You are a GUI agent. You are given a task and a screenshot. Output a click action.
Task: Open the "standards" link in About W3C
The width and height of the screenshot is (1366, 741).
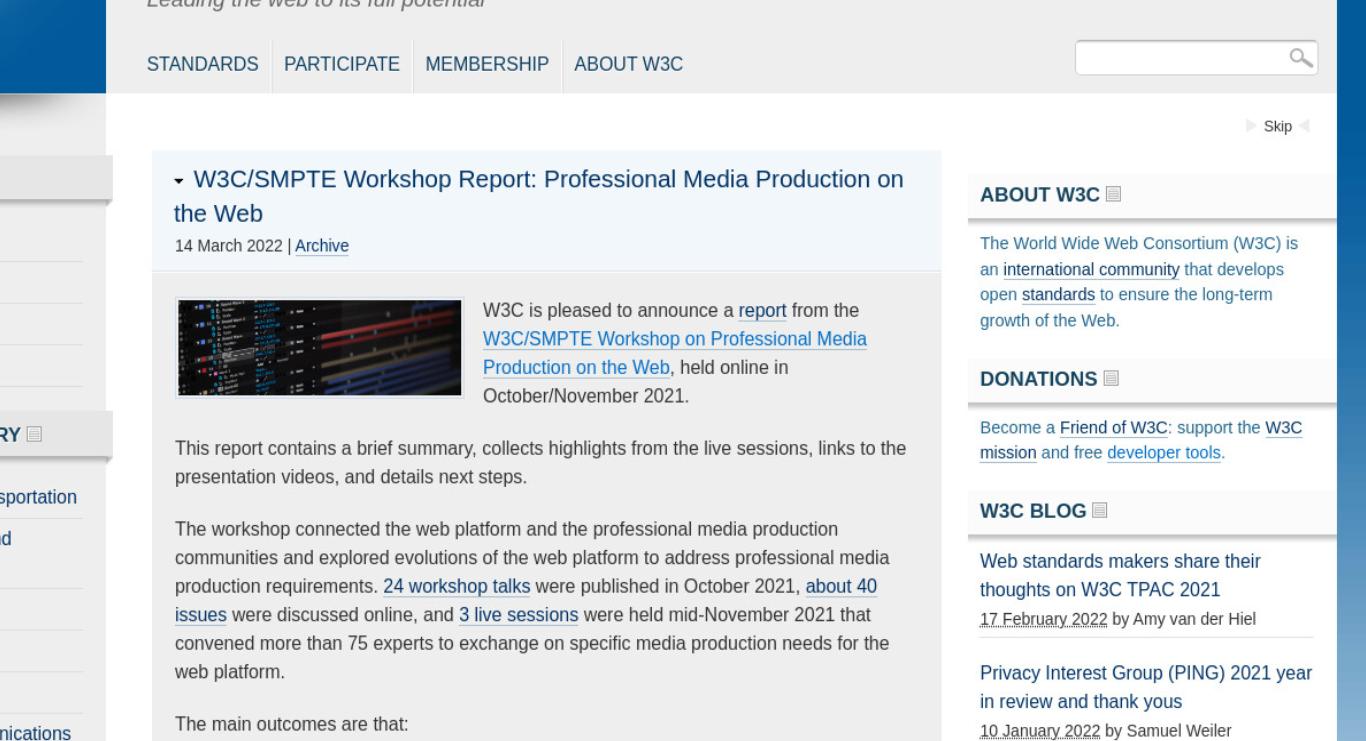[x=1058, y=296]
